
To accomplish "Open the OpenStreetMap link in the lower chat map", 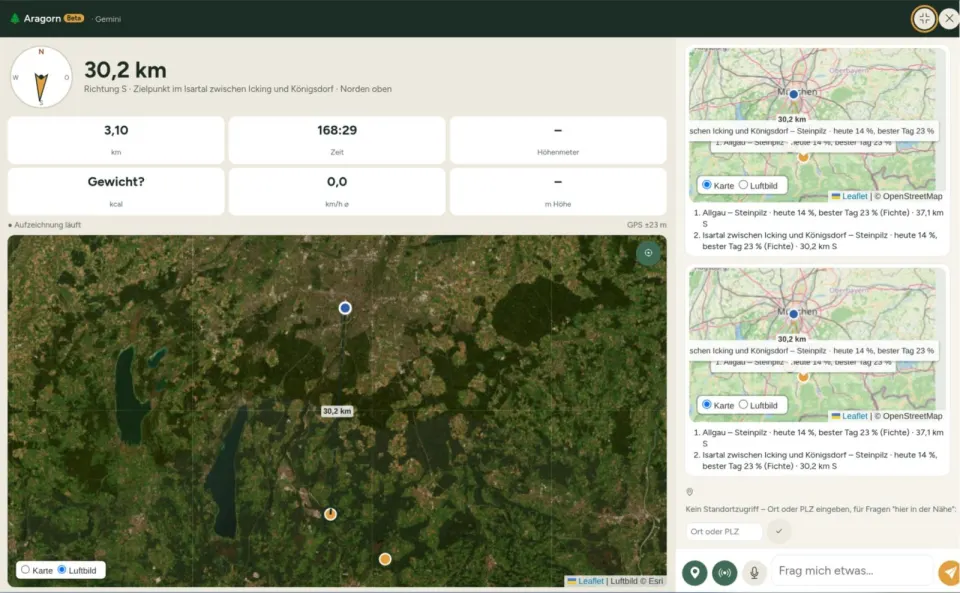I will 912,416.
